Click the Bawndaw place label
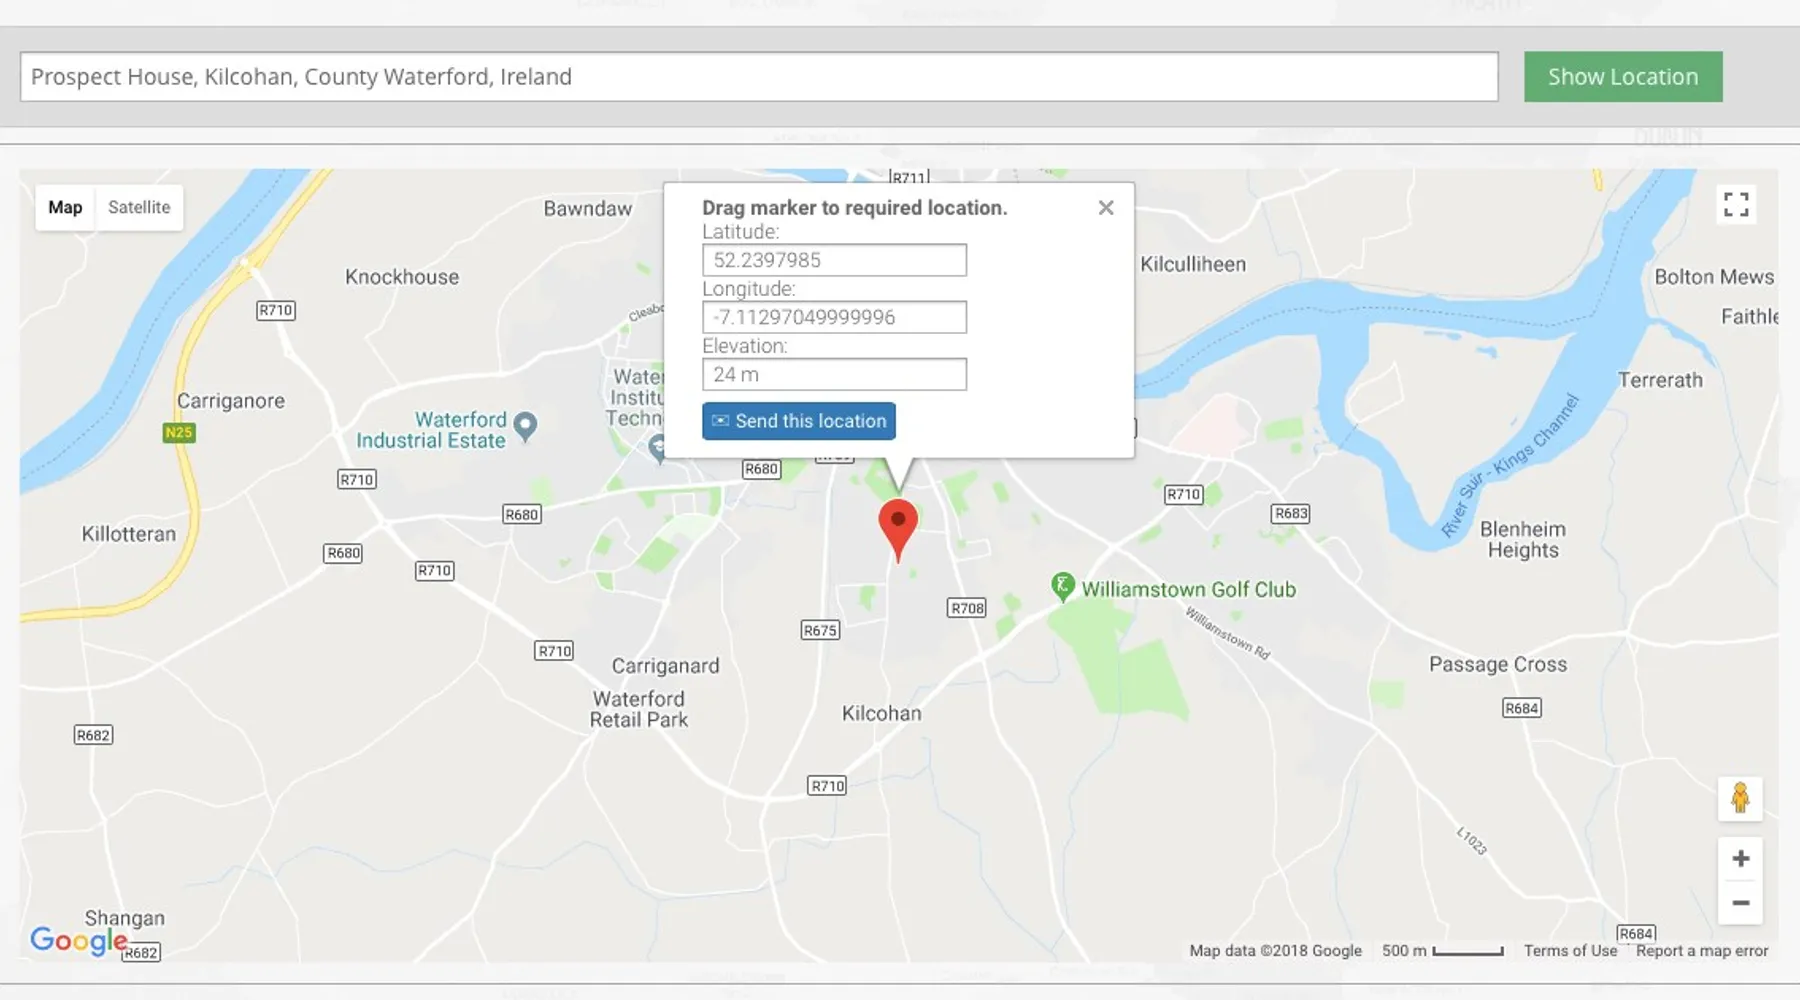Viewport: 1800px width, 1000px height. coord(588,208)
